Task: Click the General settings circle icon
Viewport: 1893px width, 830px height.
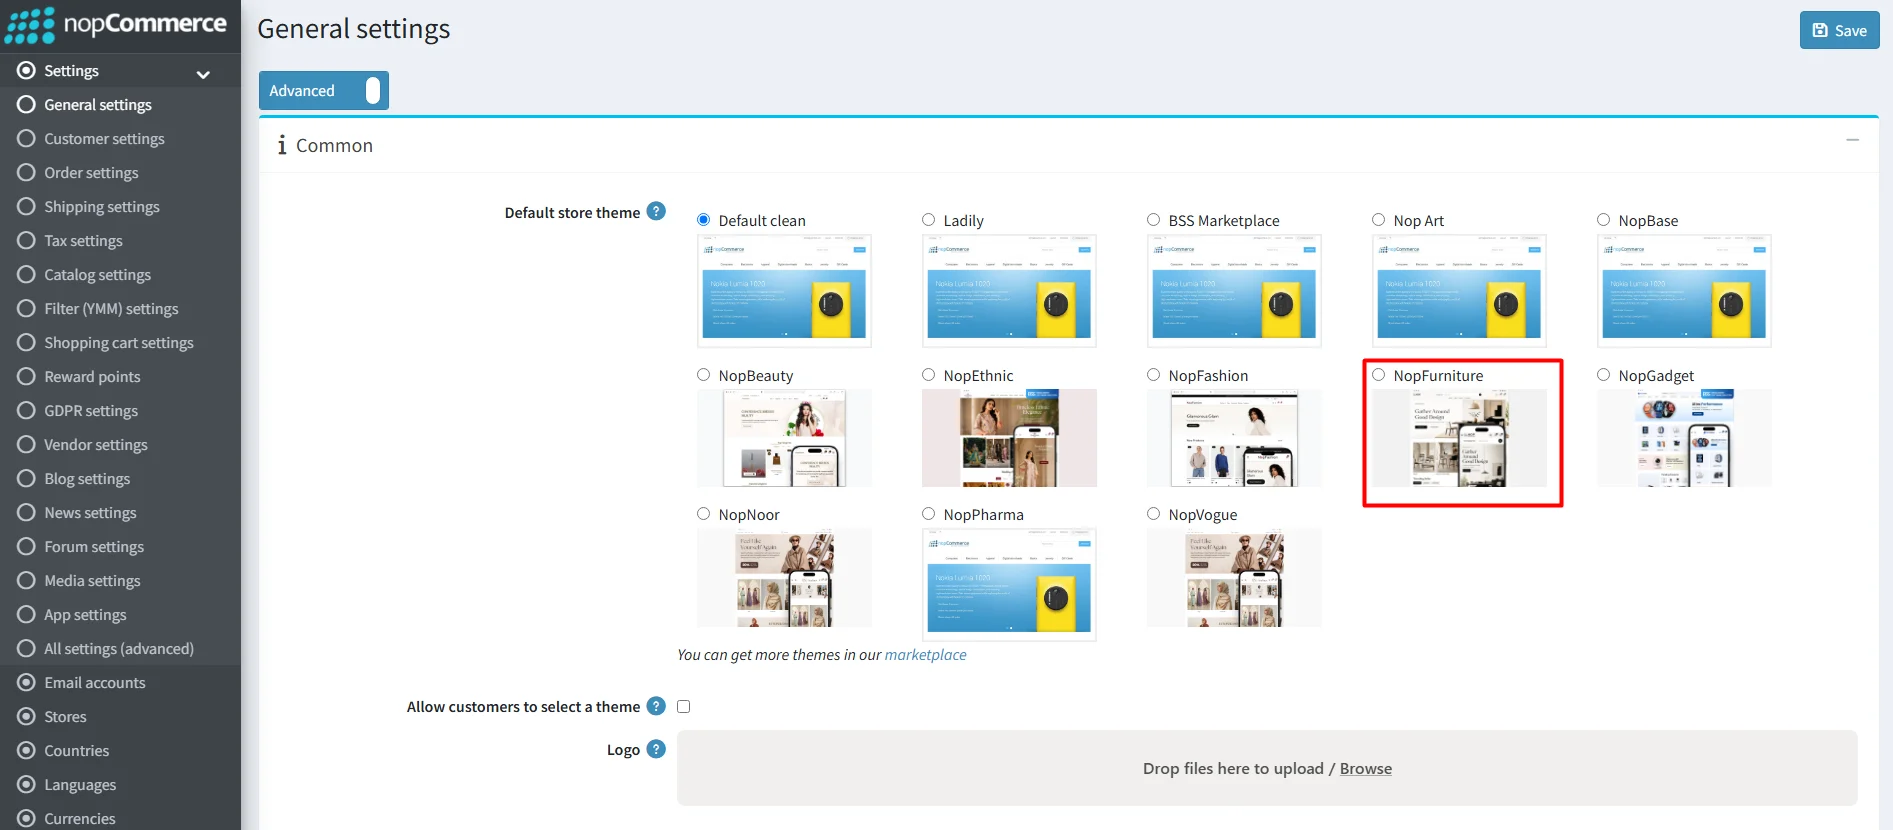Action: pyautogui.click(x=26, y=104)
